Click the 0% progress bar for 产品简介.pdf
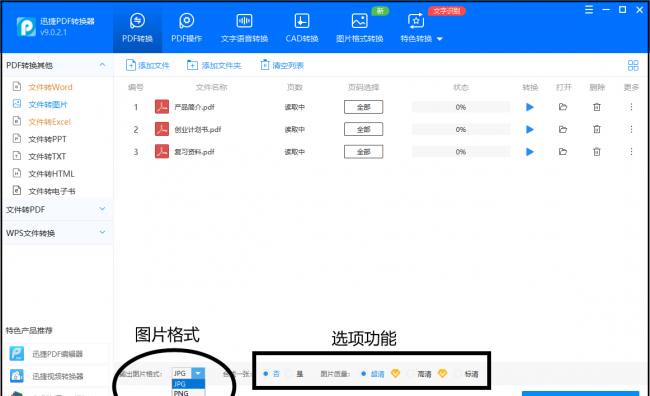Image resolution: width=650 pixels, height=396 pixels. 461,107
